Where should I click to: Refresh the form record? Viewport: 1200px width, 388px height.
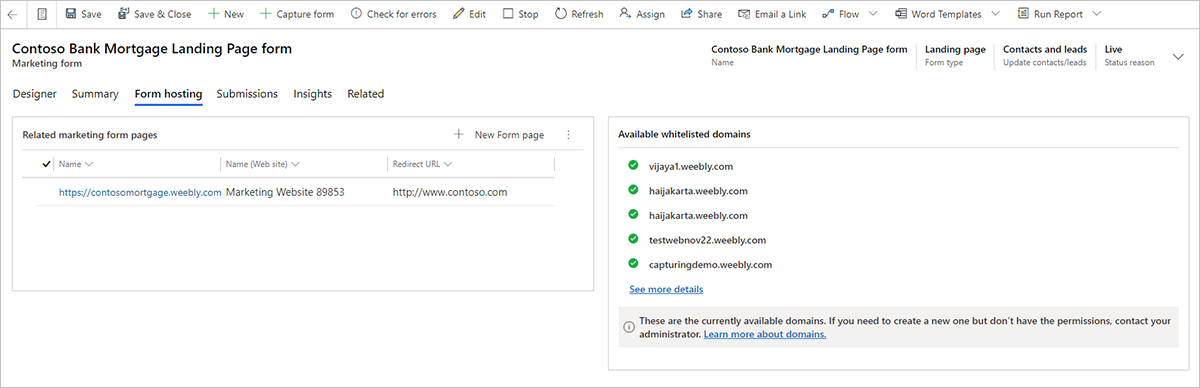[578, 15]
